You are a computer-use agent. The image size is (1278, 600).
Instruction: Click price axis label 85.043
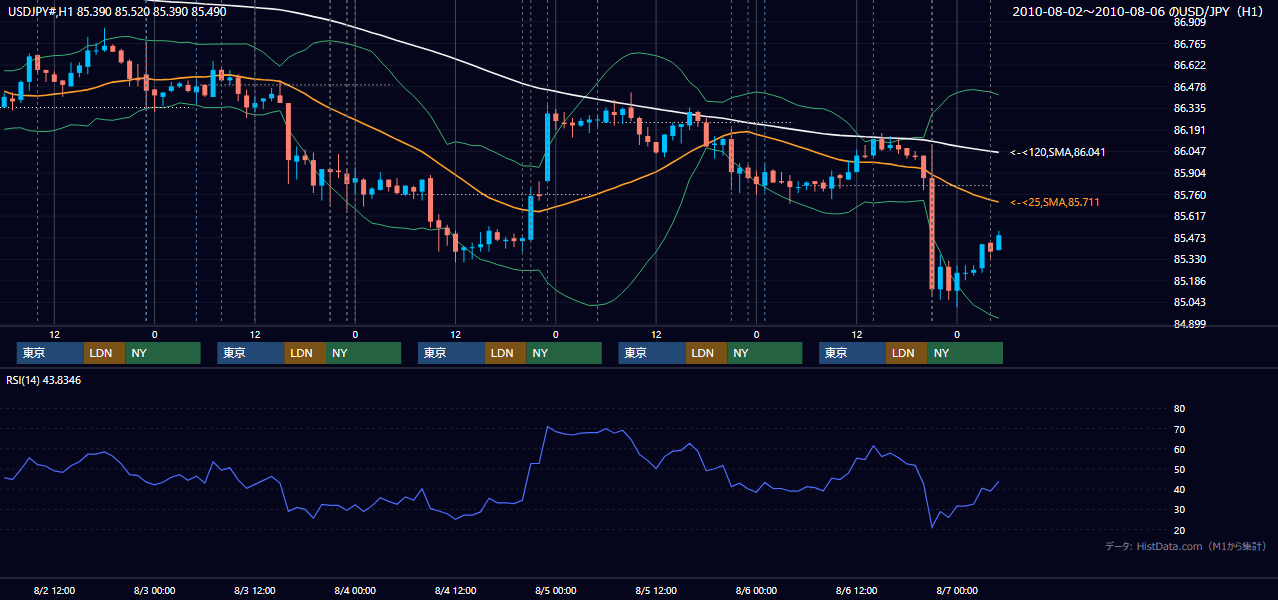click(1189, 302)
